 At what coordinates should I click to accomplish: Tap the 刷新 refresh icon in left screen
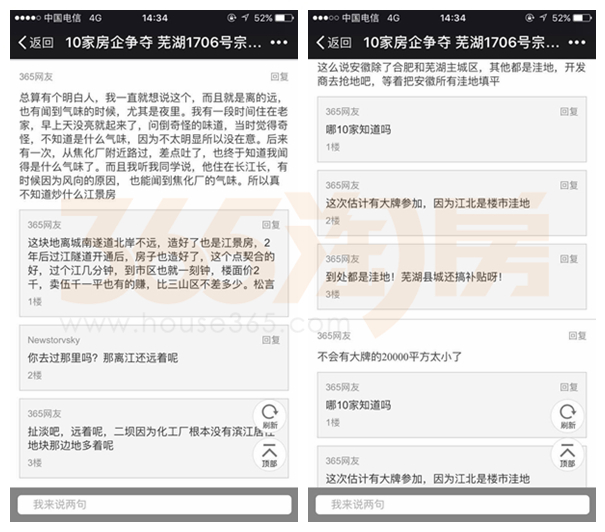[x=270, y=417]
